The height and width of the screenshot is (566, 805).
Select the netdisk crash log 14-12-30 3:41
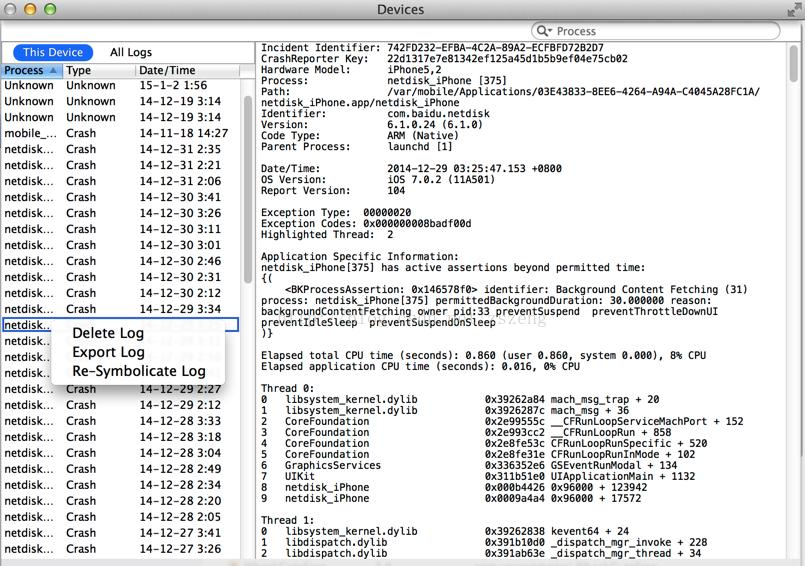coord(121,197)
